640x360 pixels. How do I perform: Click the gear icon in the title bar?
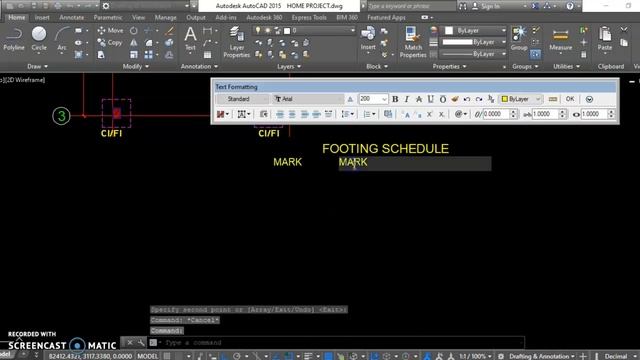click(x=106, y=6)
